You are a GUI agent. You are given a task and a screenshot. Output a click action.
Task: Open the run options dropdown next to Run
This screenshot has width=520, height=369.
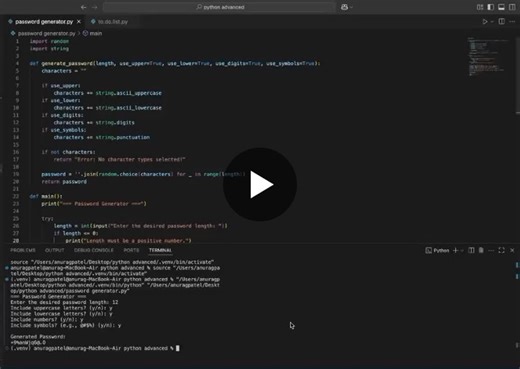(492, 22)
